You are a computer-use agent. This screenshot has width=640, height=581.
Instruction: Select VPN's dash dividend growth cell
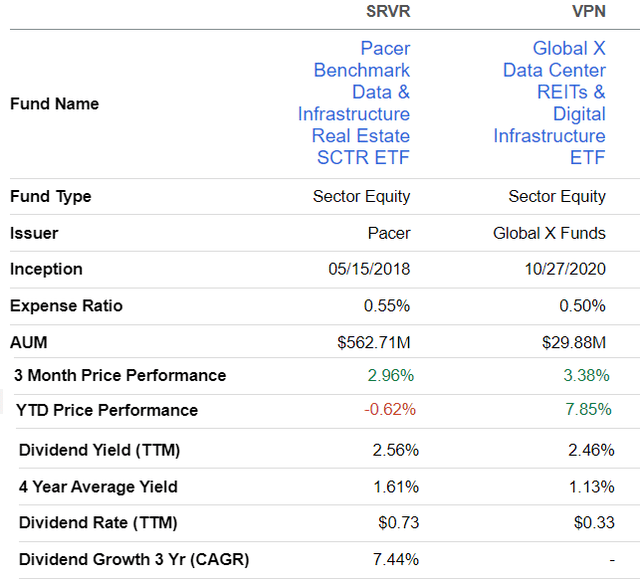[x=612, y=560]
